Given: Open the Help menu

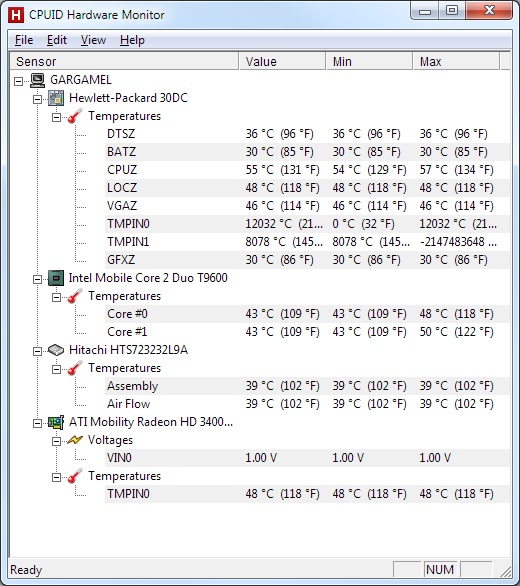Looking at the screenshot, I should [132, 40].
